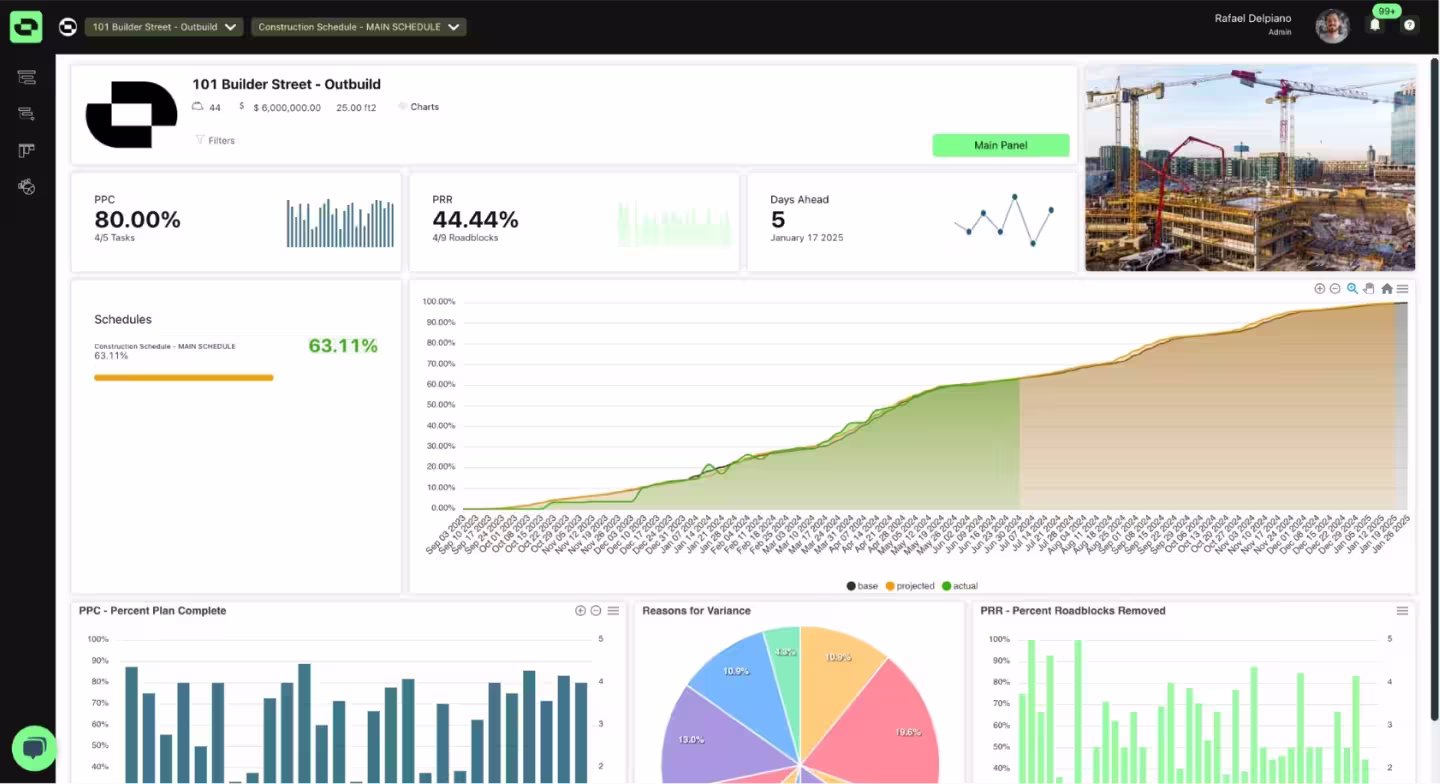The image size is (1440, 784).
Task: Click the PPC 80.00% metric card value
Action: tap(137, 219)
